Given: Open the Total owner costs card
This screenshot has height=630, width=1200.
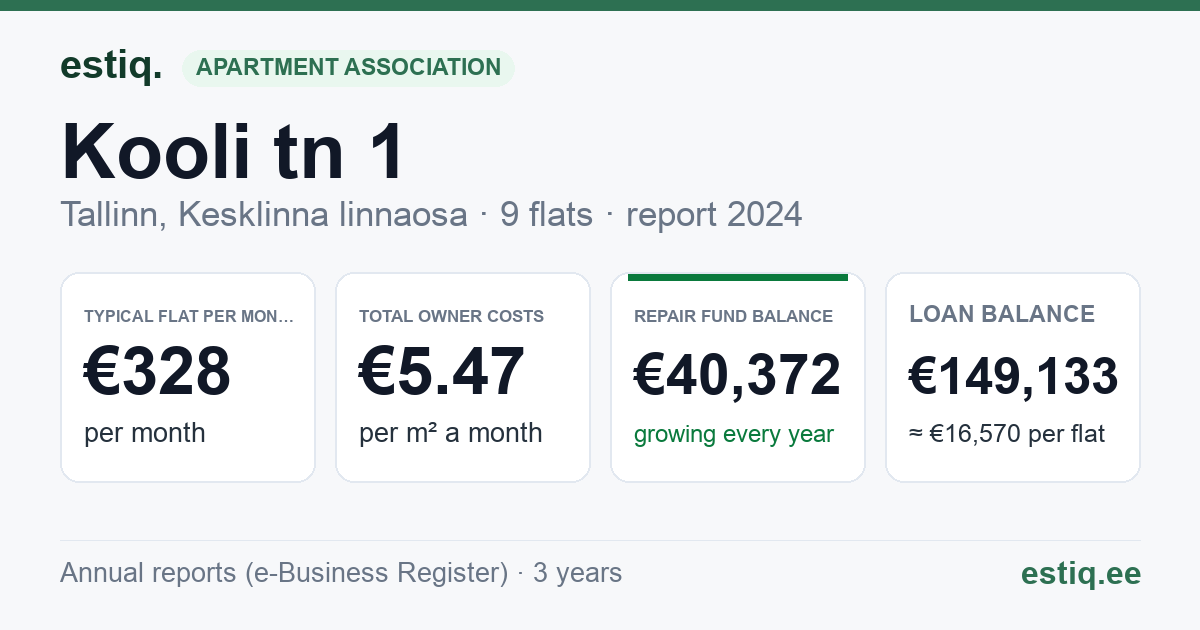Looking at the screenshot, I should coord(463,377).
